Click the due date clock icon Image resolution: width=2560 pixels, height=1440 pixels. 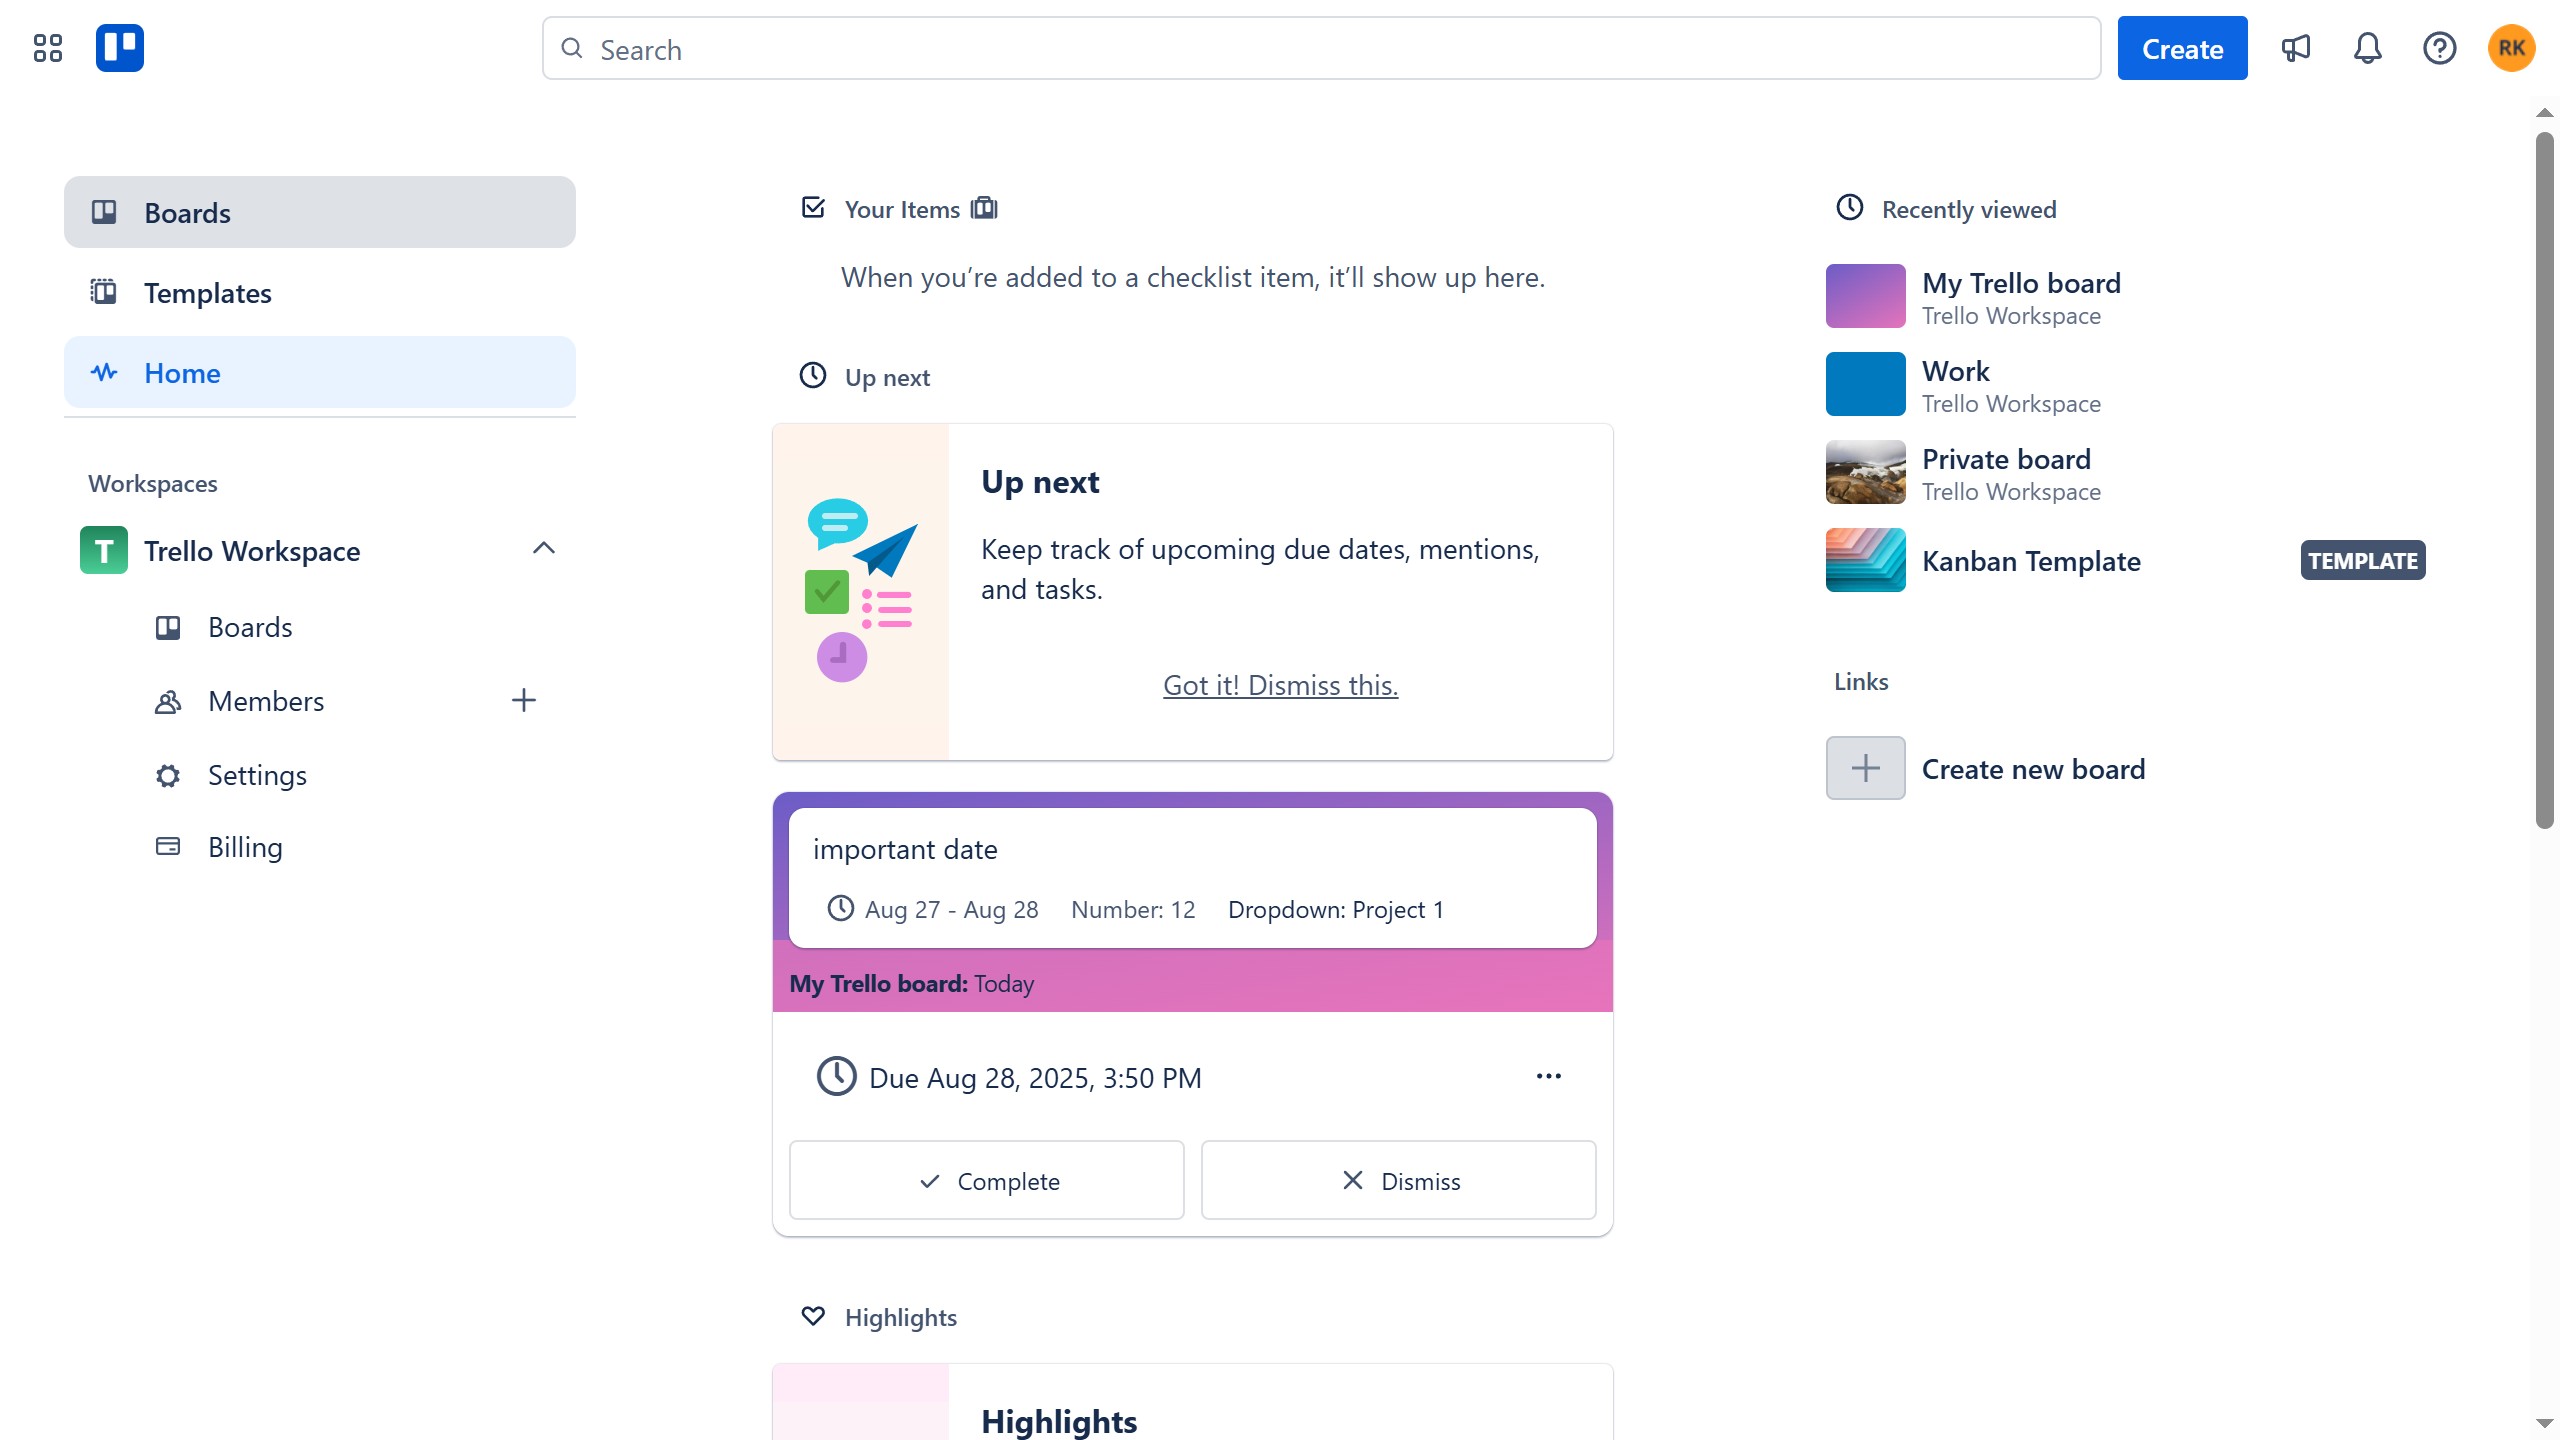(837, 1077)
